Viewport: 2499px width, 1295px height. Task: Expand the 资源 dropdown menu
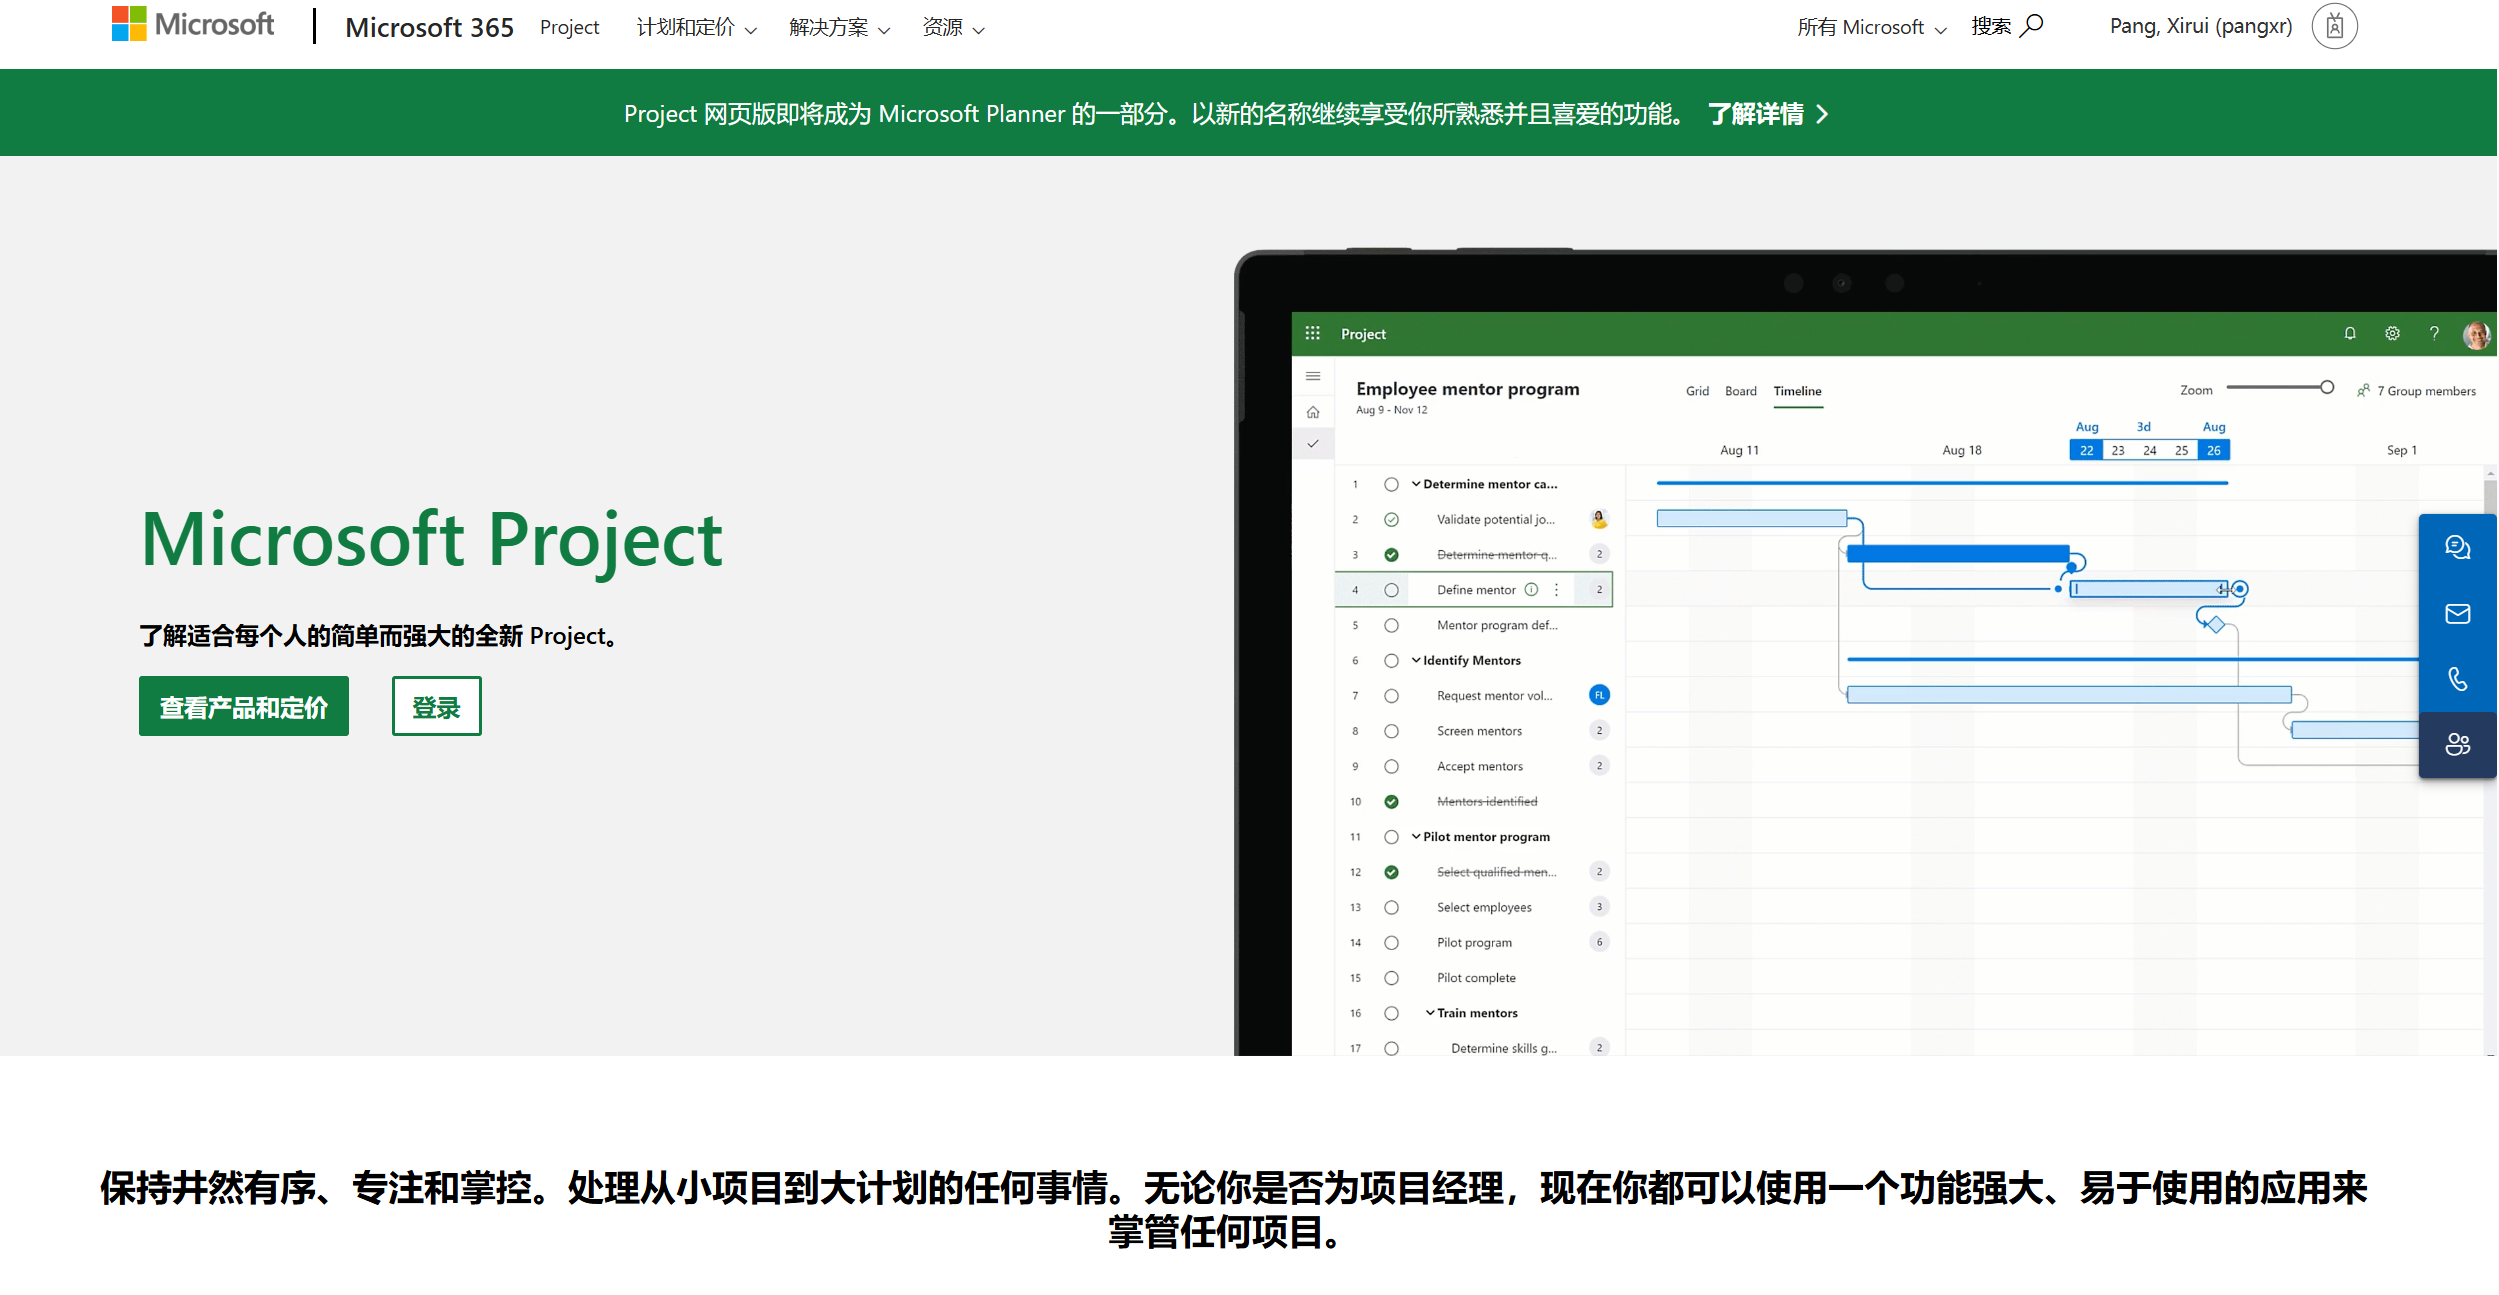pyautogui.click(x=953, y=27)
